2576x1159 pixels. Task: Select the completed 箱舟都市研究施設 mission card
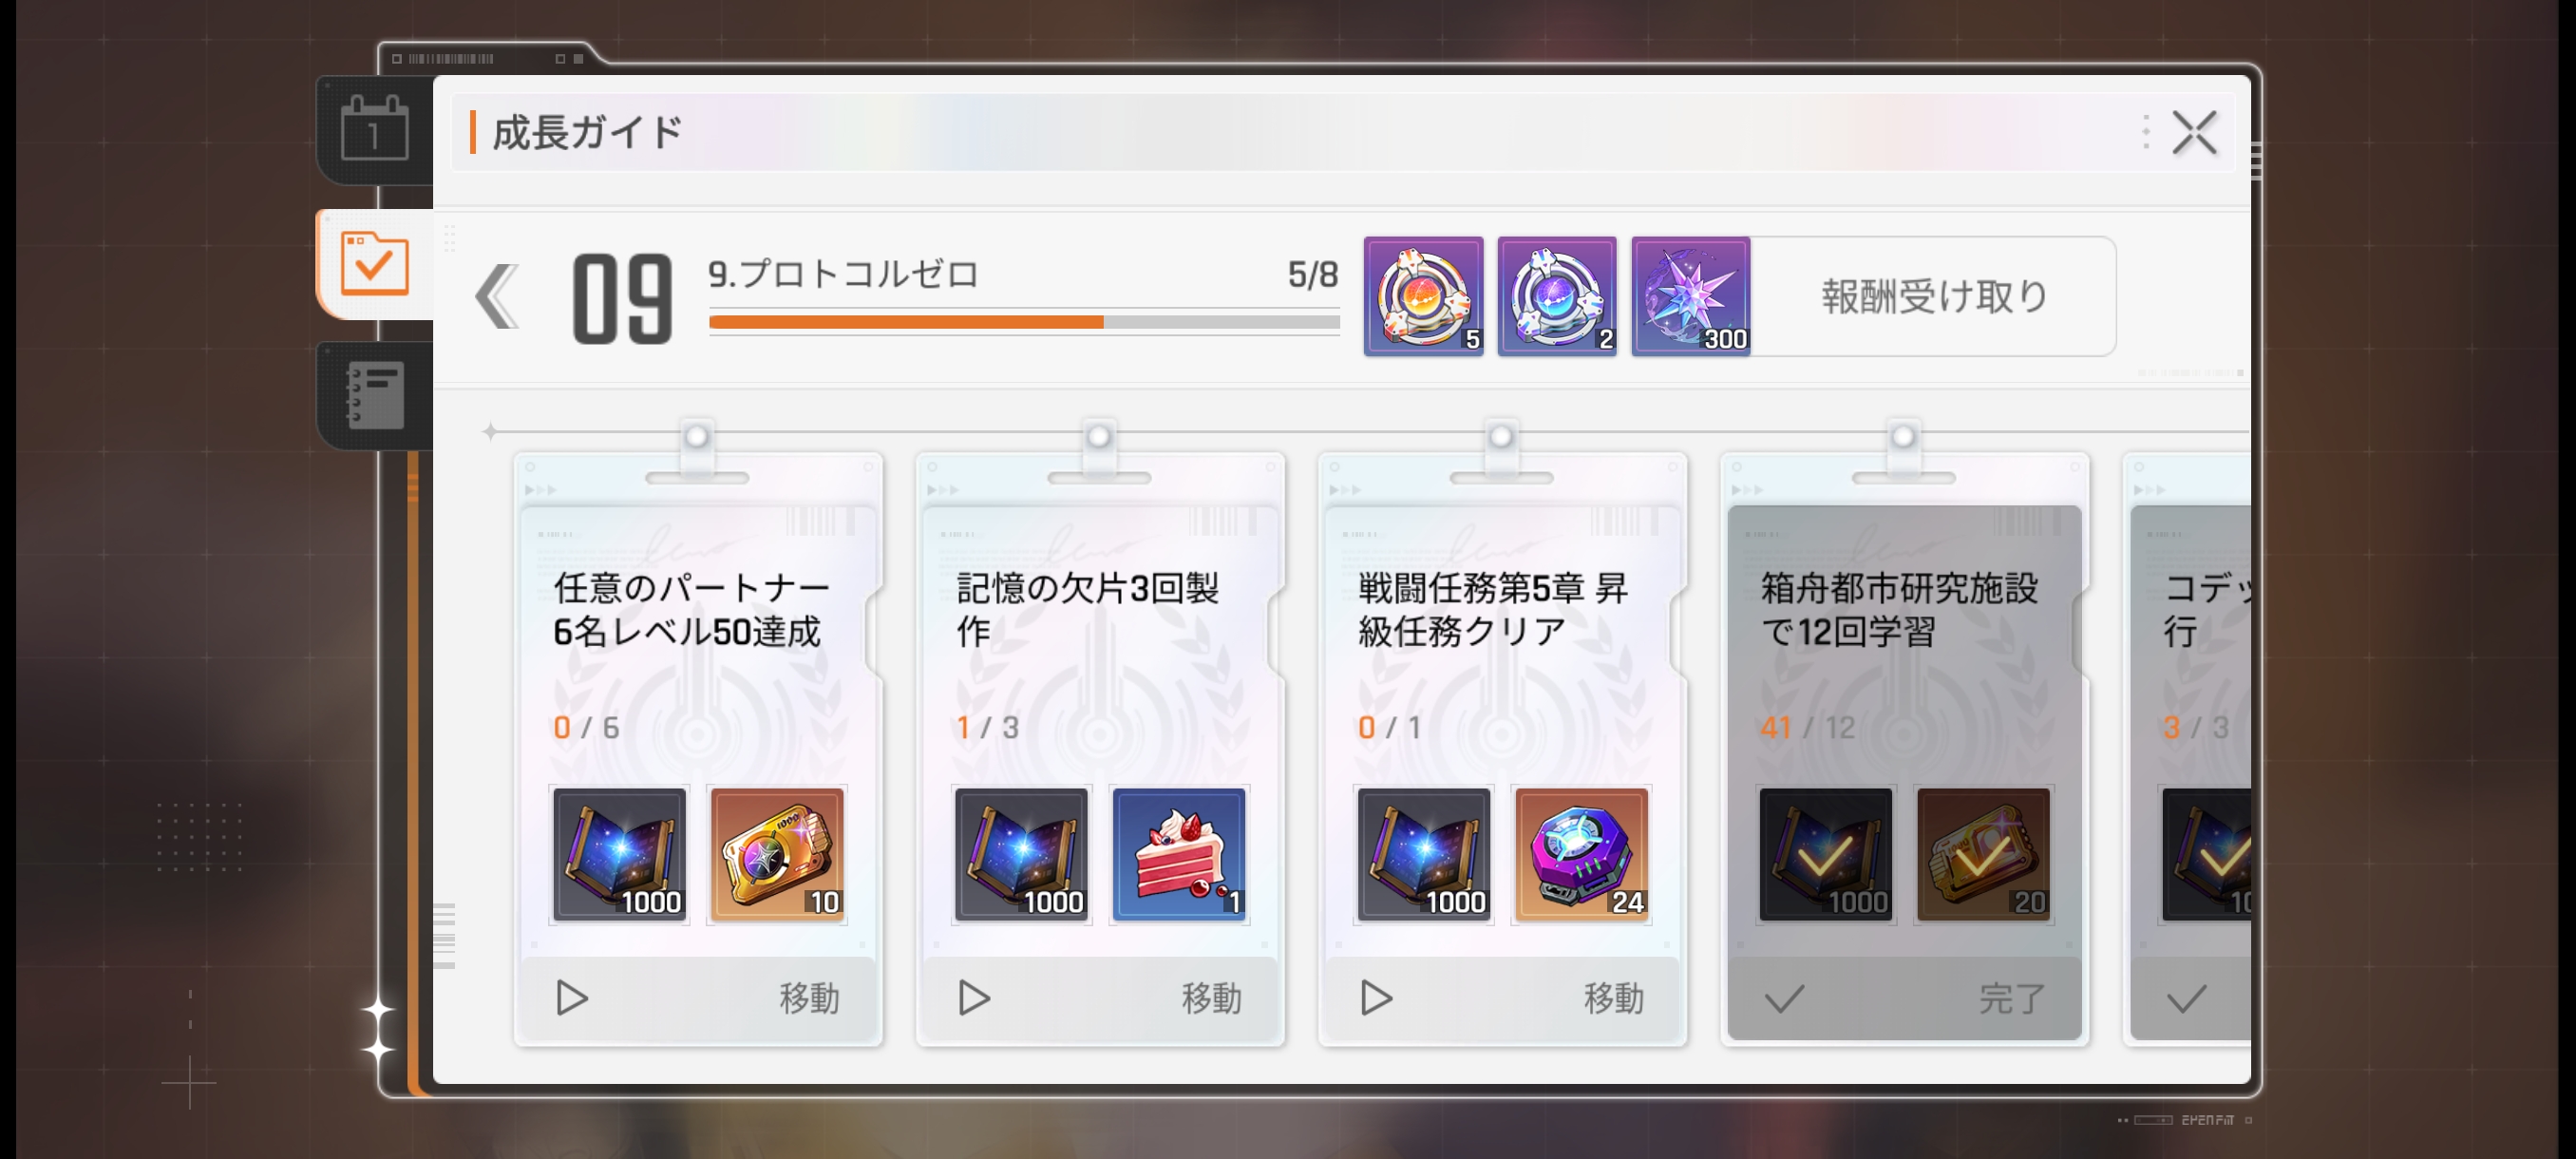pyautogui.click(x=1904, y=750)
